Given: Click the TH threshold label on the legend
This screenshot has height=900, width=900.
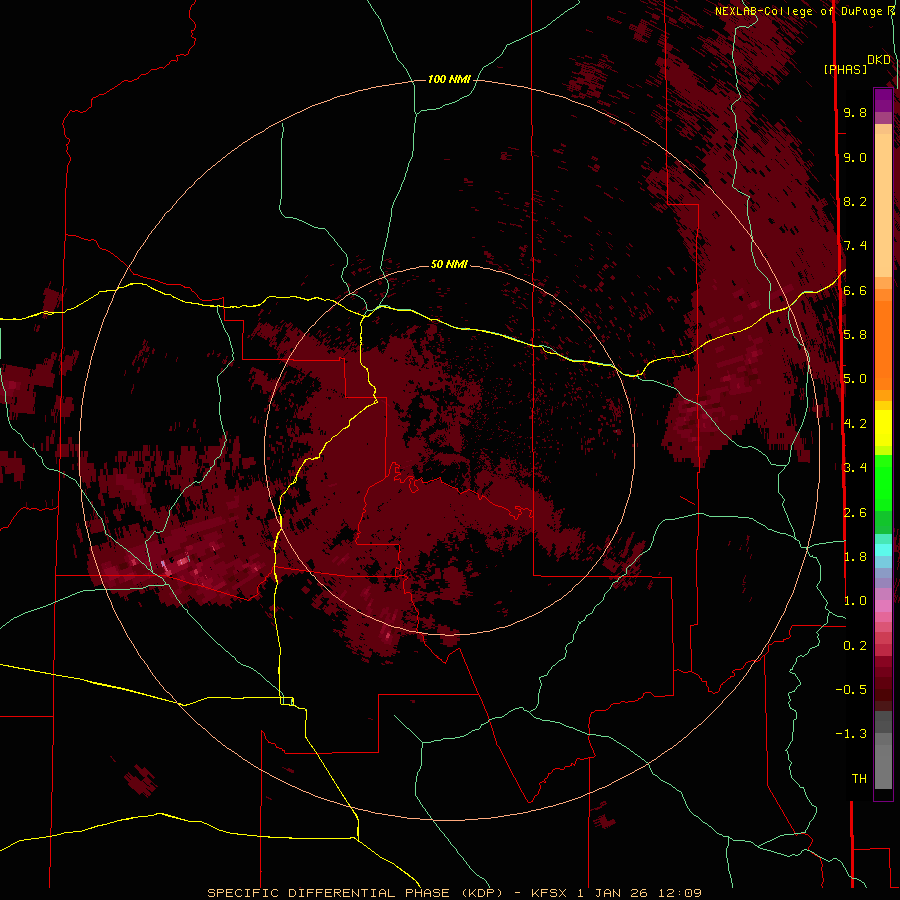Looking at the screenshot, I should pyautogui.click(x=859, y=779).
